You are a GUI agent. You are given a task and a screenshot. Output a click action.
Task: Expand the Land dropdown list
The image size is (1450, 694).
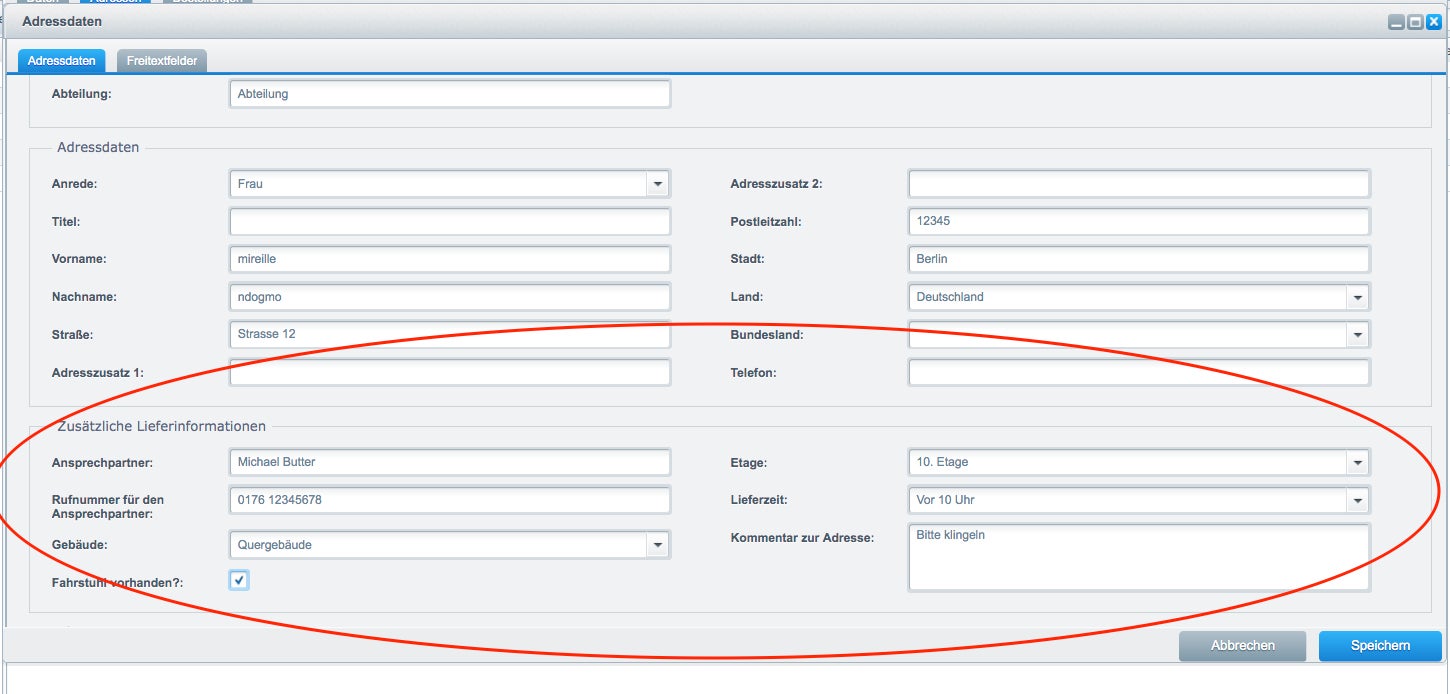click(1357, 297)
